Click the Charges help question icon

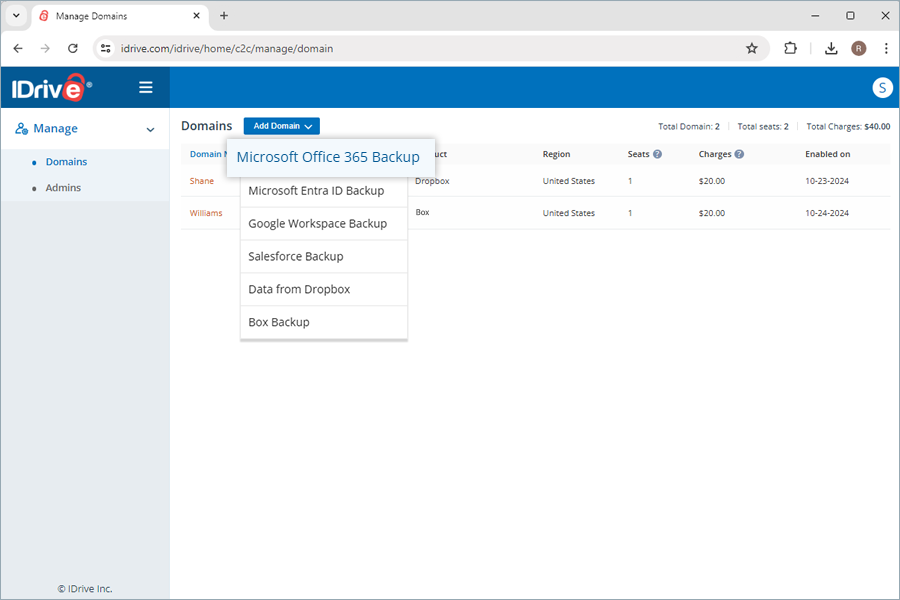point(739,154)
